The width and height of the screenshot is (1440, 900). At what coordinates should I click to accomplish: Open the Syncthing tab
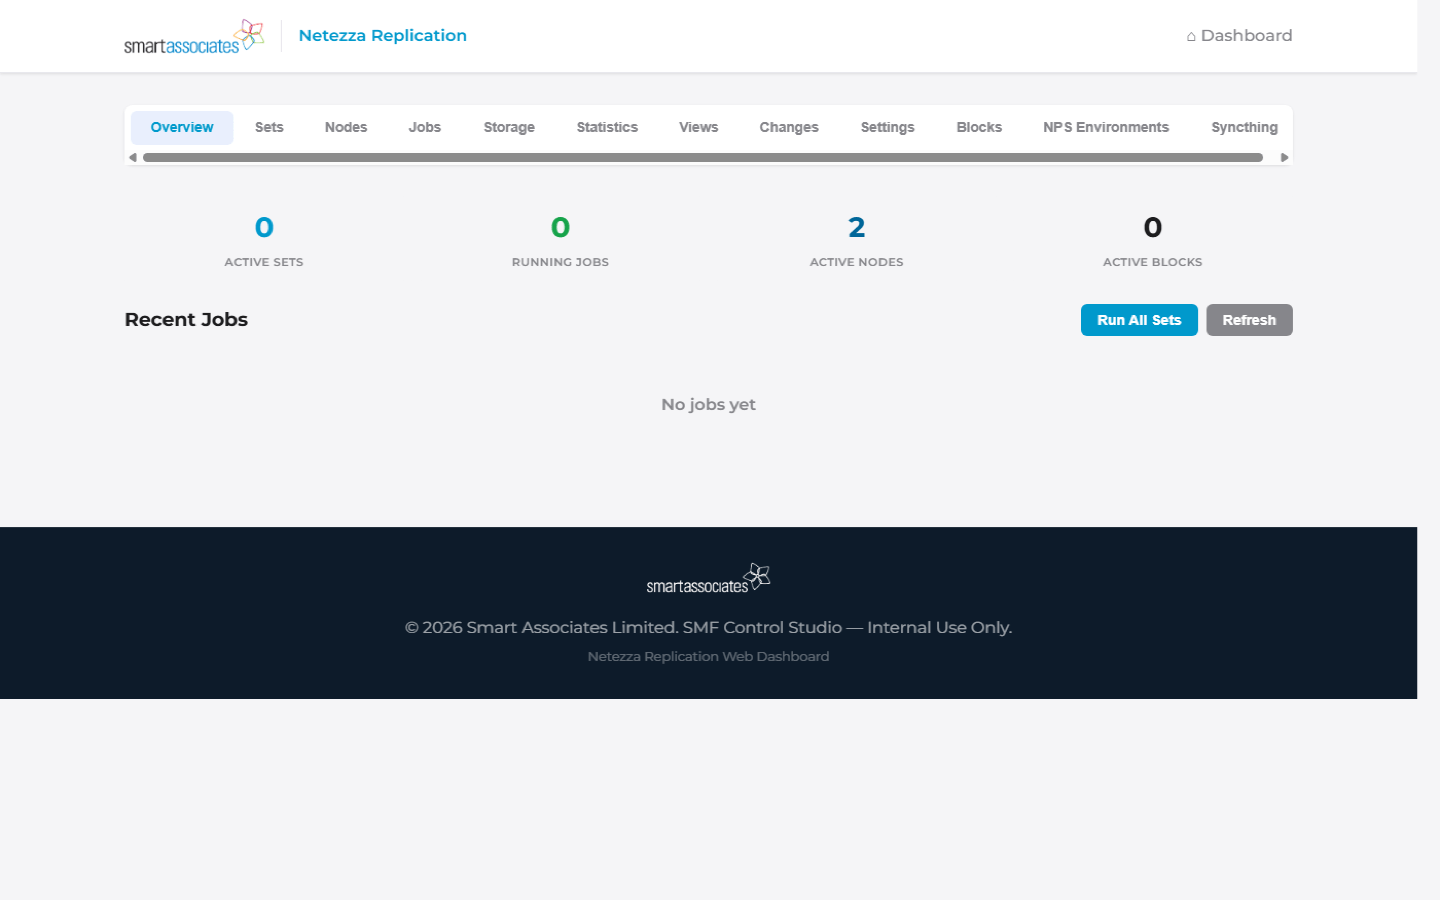(x=1244, y=127)
